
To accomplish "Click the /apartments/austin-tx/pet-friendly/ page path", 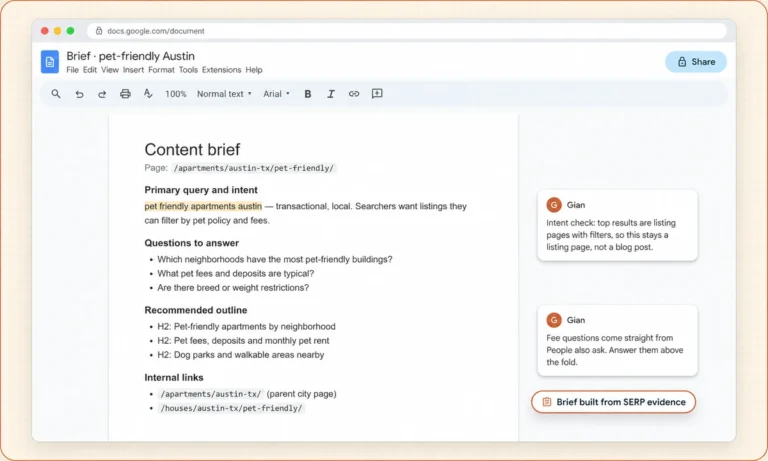I will [254, 168].
